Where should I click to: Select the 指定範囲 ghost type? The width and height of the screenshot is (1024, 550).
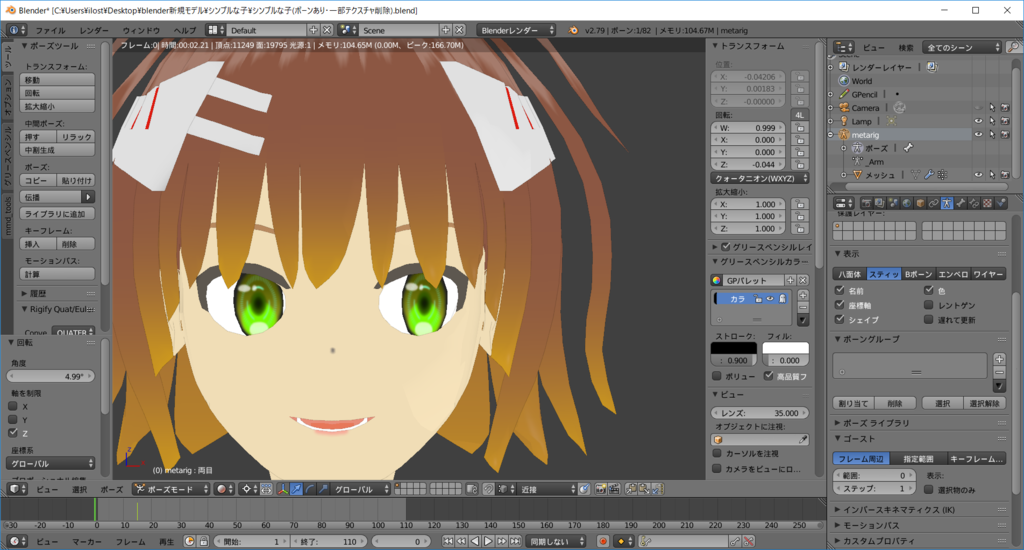(918, 459)
